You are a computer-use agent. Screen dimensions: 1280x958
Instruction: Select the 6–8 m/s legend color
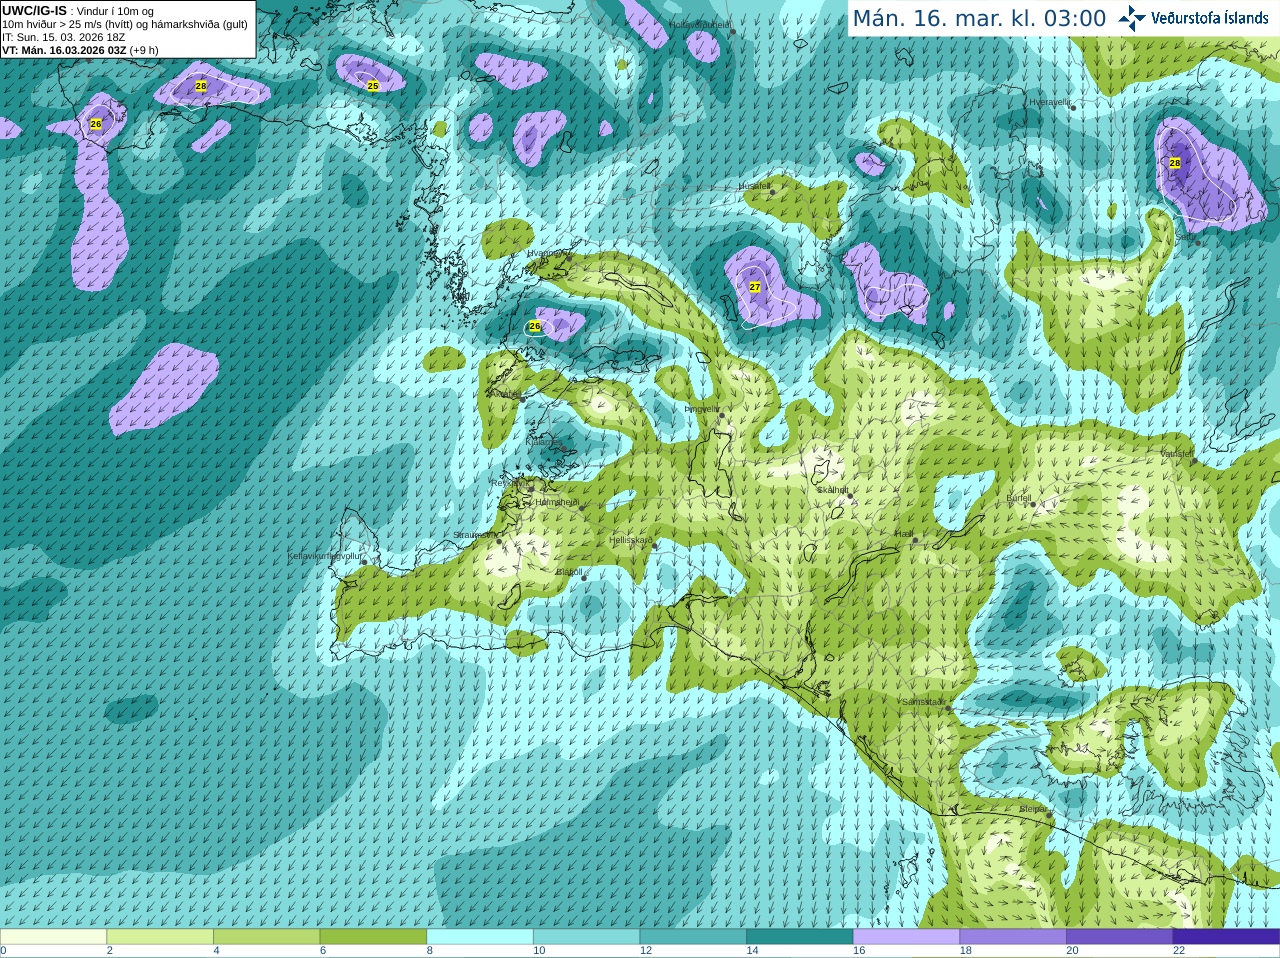[x=373, y=937]
